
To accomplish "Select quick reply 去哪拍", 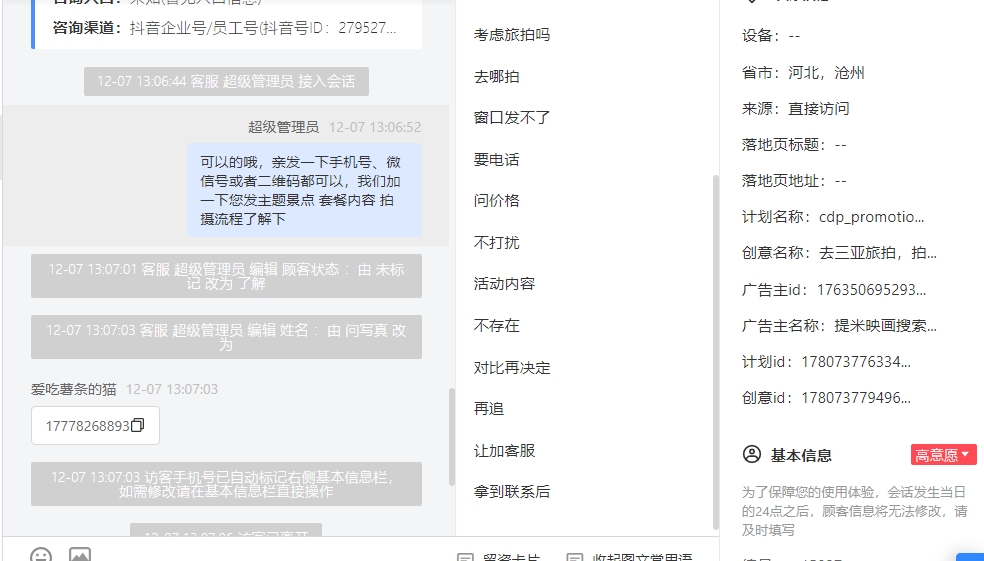I will pos(496,77).
